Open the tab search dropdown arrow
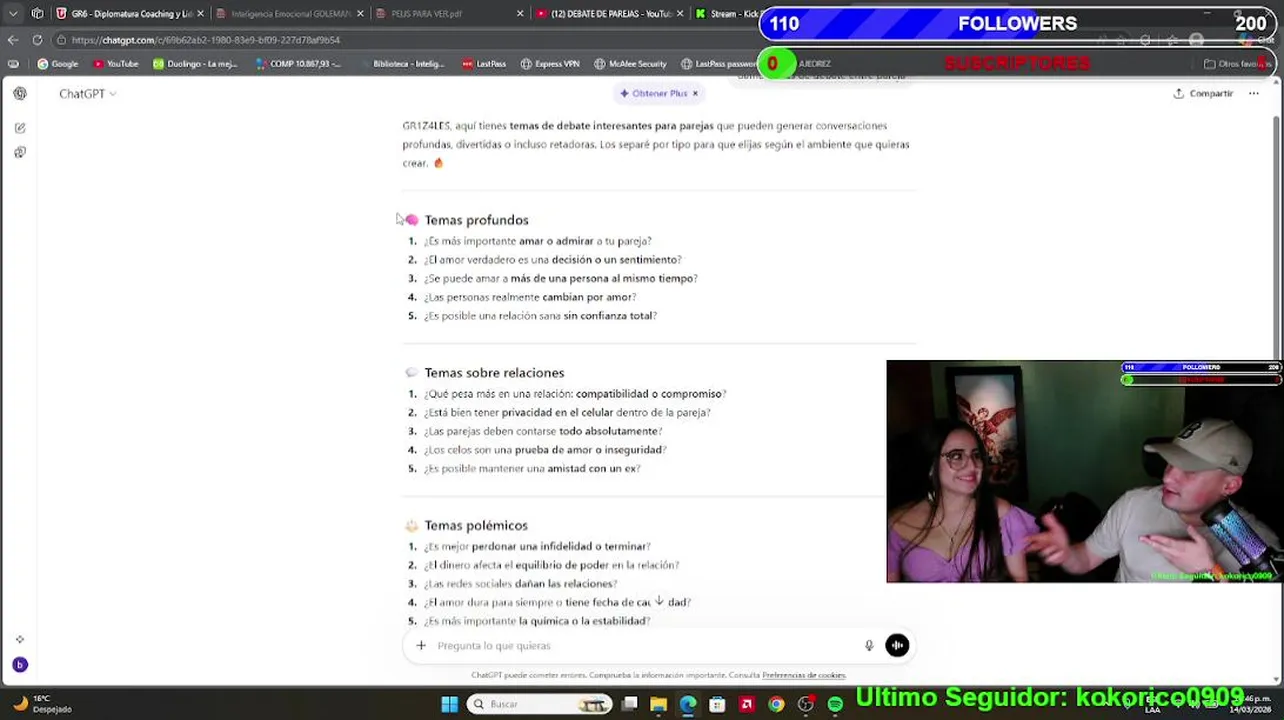This screenshot has height=720, width=1284. pyautogui.click(x=13, y=14)
